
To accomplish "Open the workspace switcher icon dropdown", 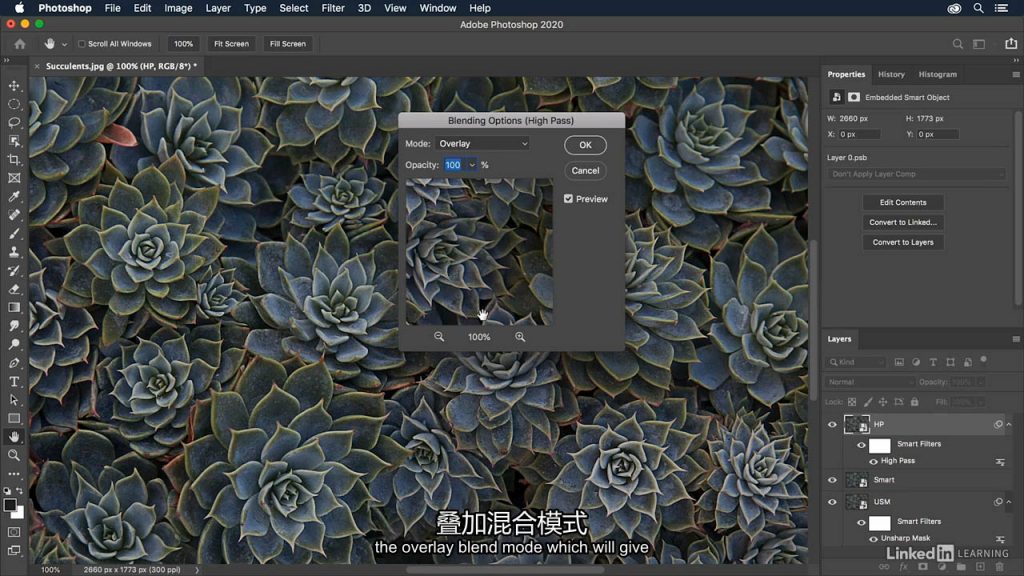I will tap(978, 44).
